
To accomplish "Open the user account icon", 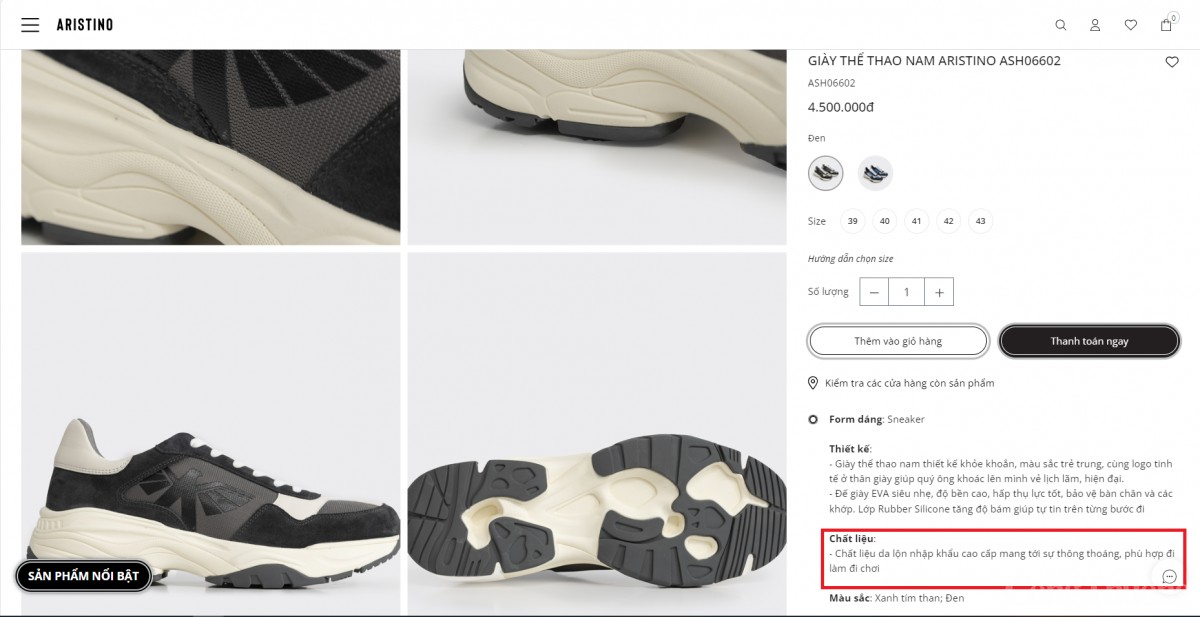I will [x=1095, y=25].
